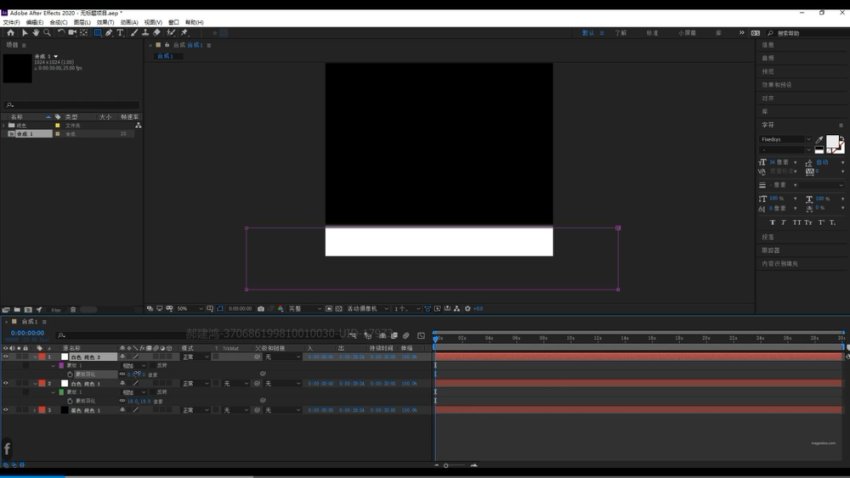Open the viewer resolution dropdown
The image size is (850, 478).
coord(305,308)
